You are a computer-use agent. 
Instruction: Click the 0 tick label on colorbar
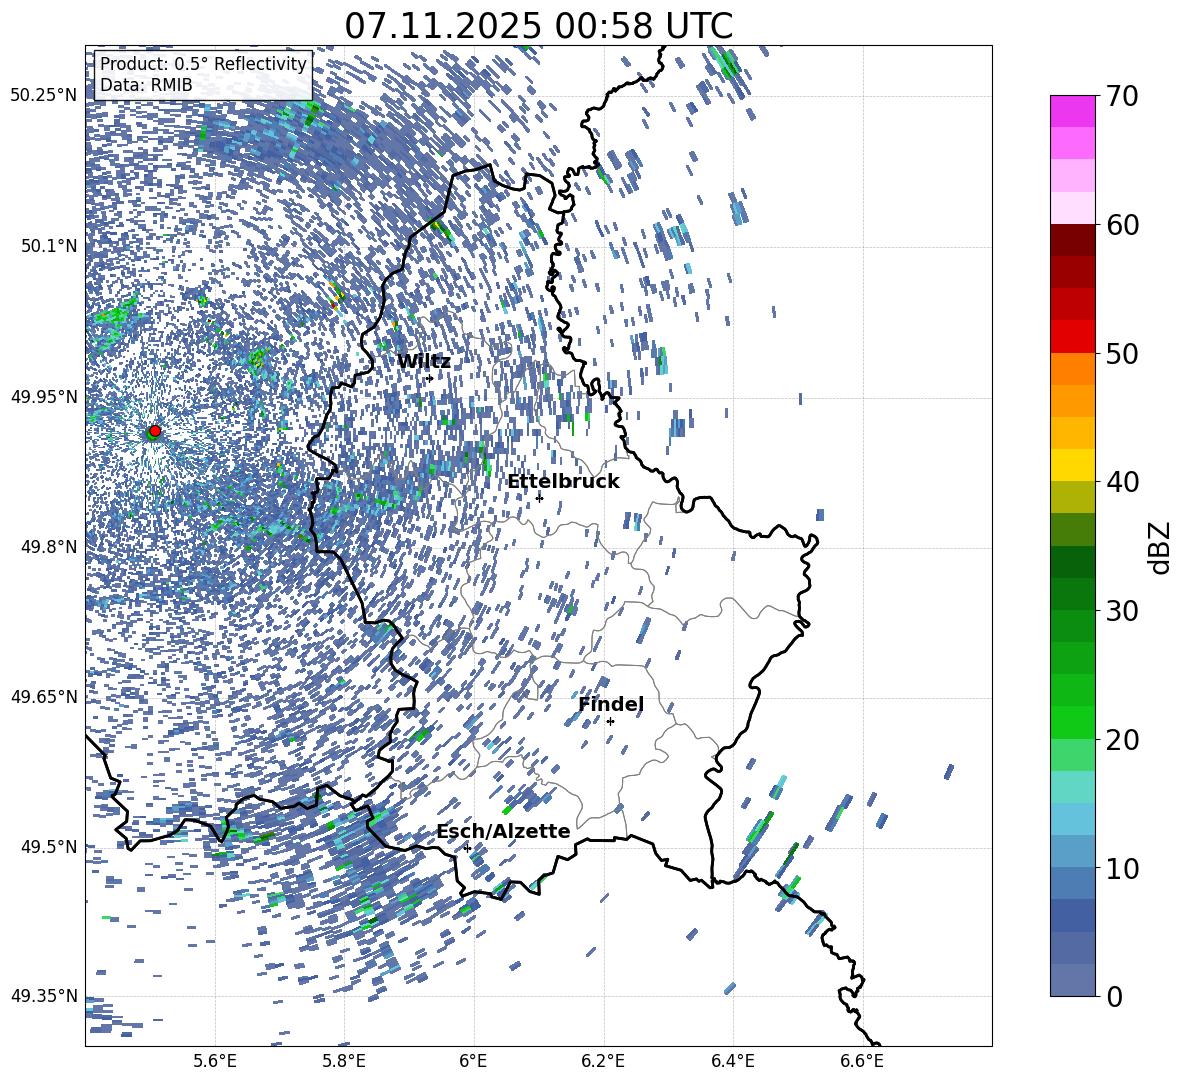(1114, 996)
